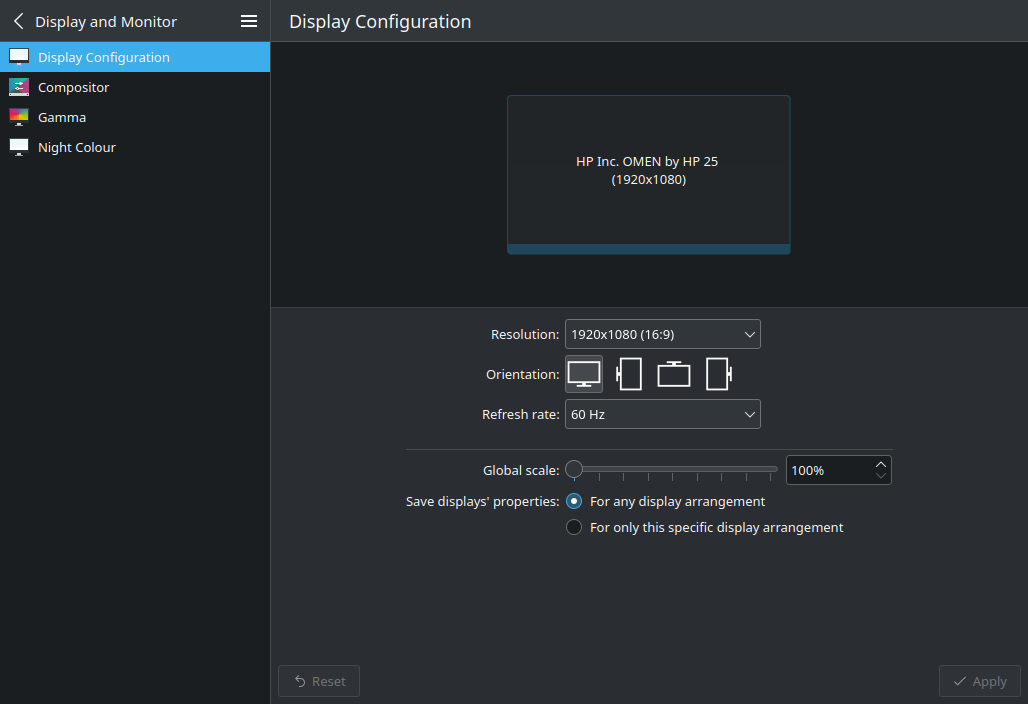Expand the Refresh rate dropdown
This screenshot has width=1028, height=704.
coord(662,414)
